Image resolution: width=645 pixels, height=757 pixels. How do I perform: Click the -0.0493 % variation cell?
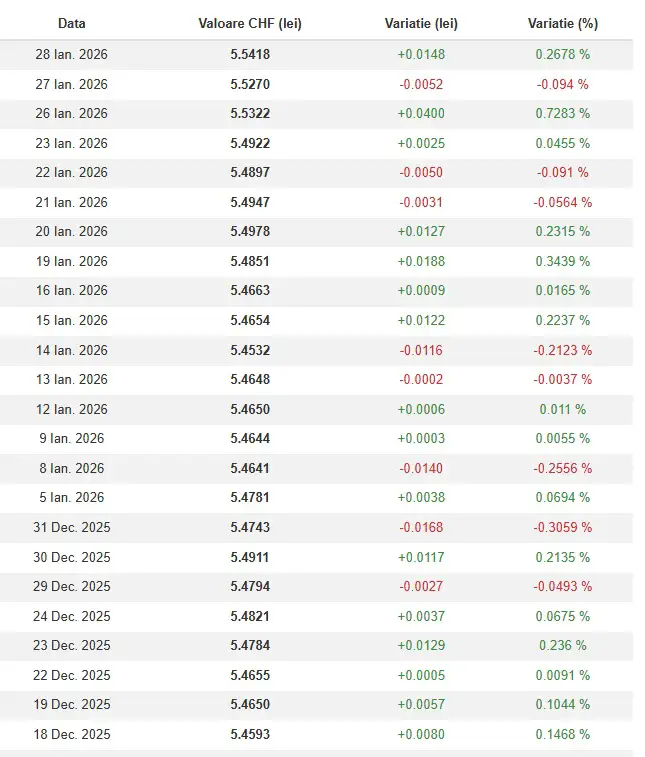[562, 586]
